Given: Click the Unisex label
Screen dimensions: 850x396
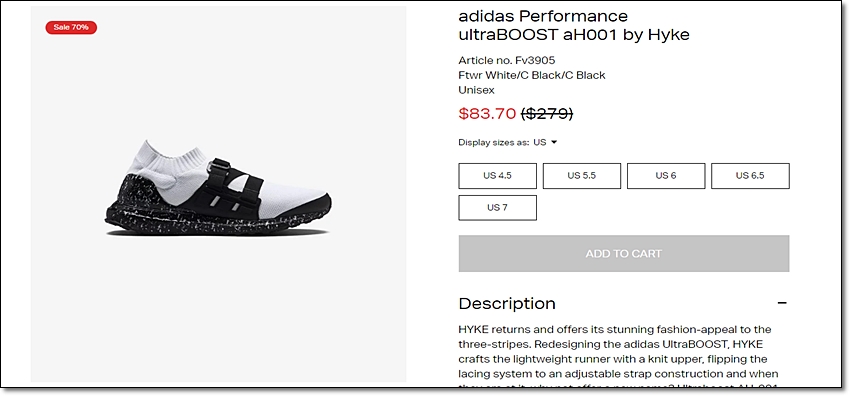Looking at the screenshot, I should pyautogui.click(x=476, y=90).
